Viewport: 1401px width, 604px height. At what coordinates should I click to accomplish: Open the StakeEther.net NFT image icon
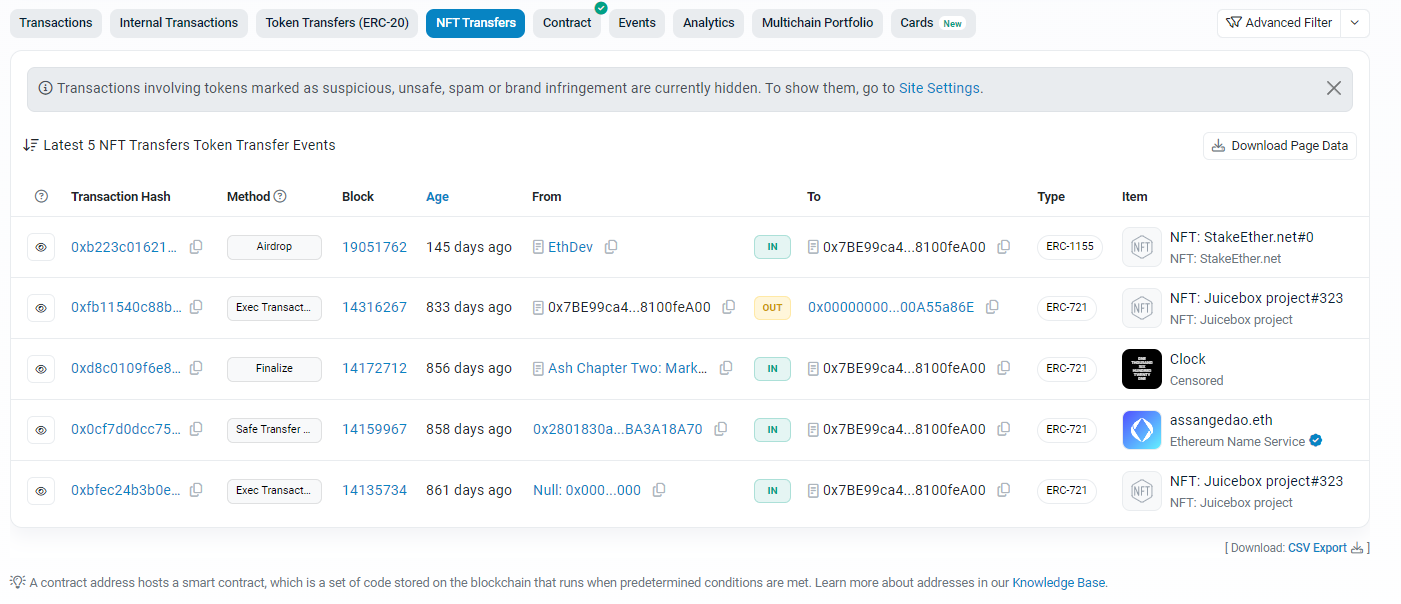(1142, 247)
